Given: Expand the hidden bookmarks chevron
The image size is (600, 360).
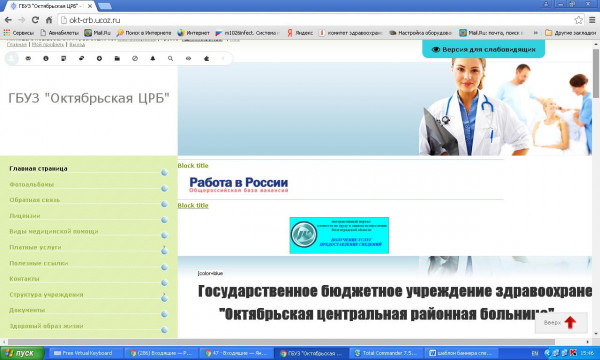Looking at the screenshot, I should click(535, 33).
